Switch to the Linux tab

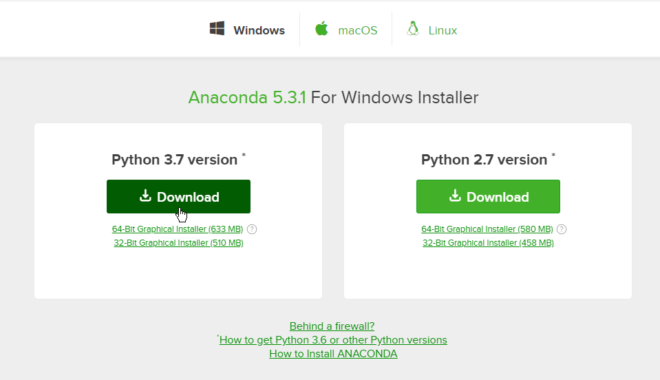[432, 29]
